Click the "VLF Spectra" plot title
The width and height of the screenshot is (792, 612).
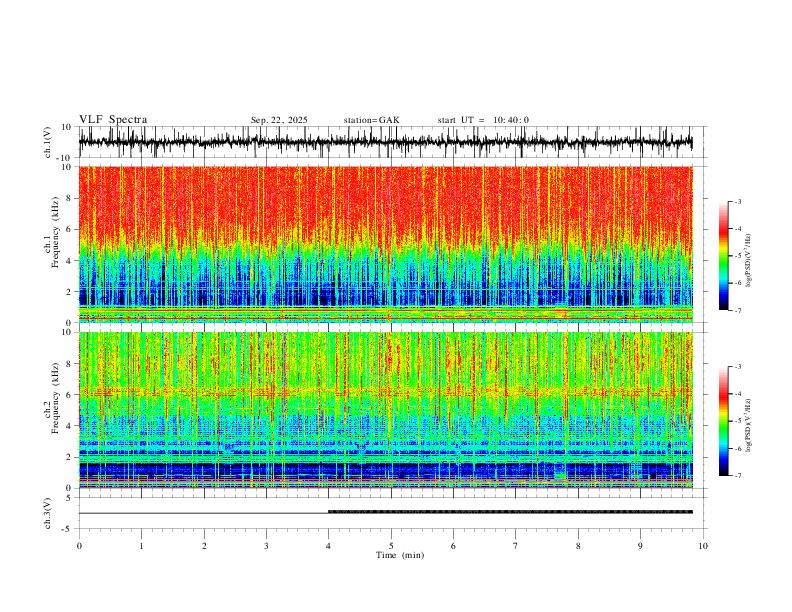(113, 120)
